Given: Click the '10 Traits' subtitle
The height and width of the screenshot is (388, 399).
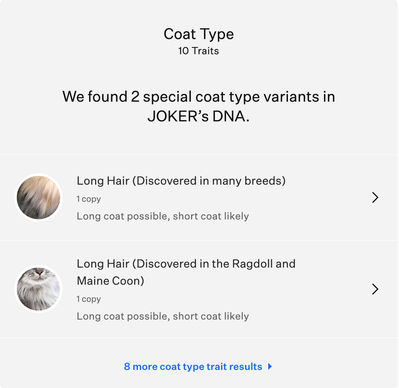Looking at the screenshot, I should (199, 51).
